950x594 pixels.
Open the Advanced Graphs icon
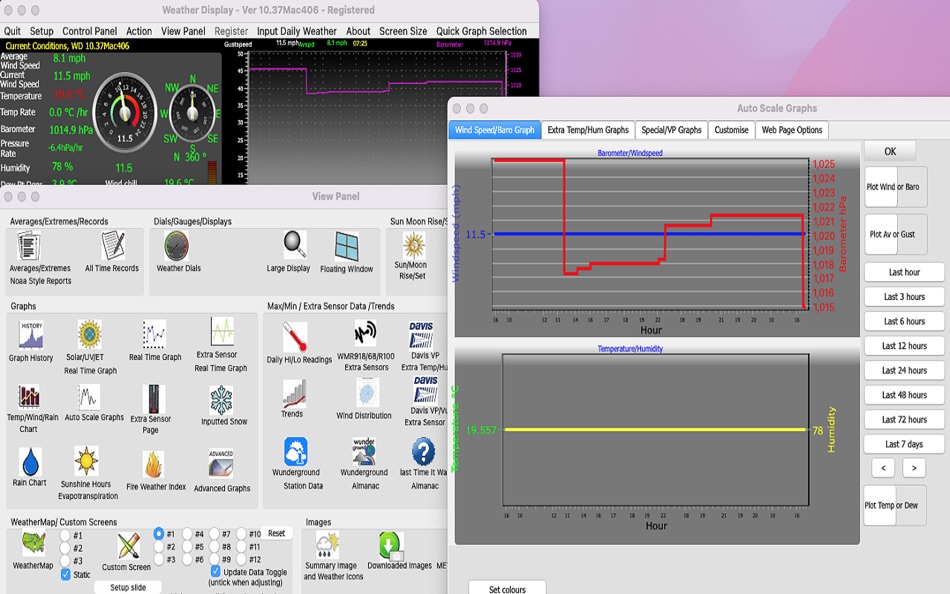pyautogui.click(x=221, y=464)
